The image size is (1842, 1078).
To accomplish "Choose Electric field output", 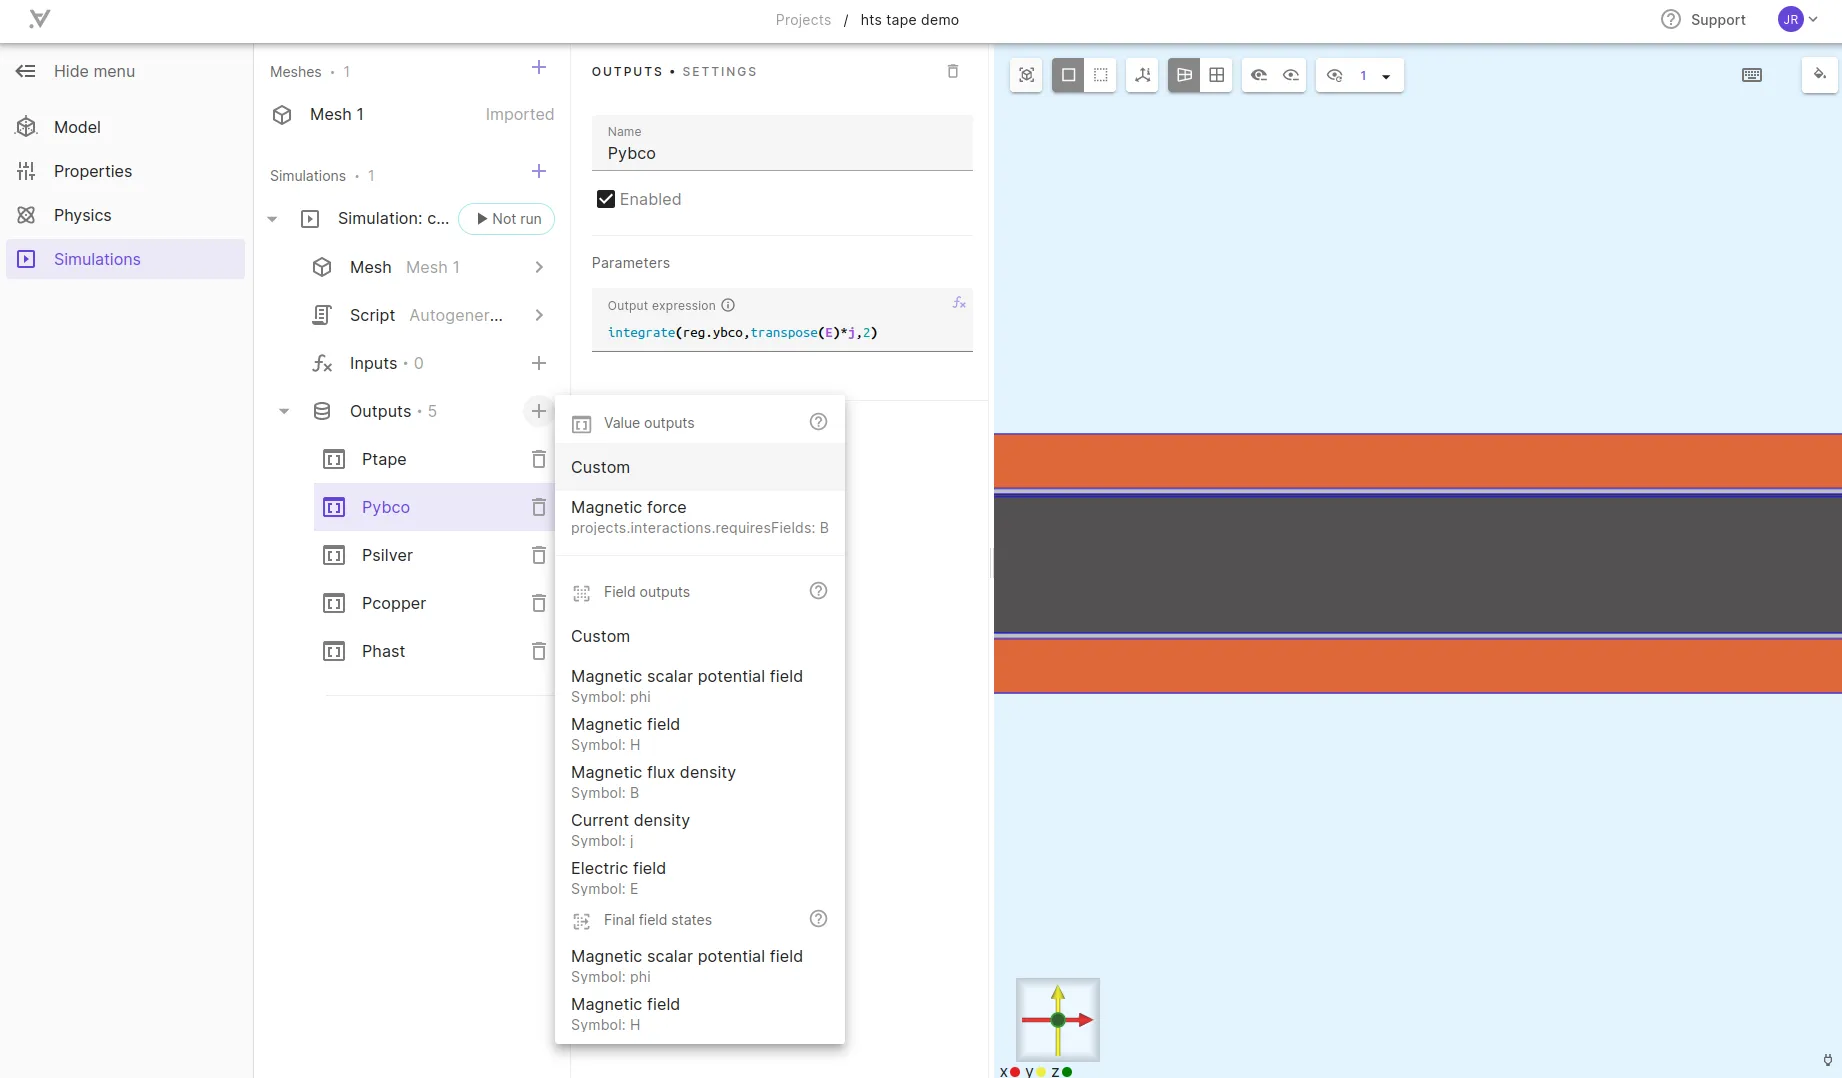I will tap(700, 877).
